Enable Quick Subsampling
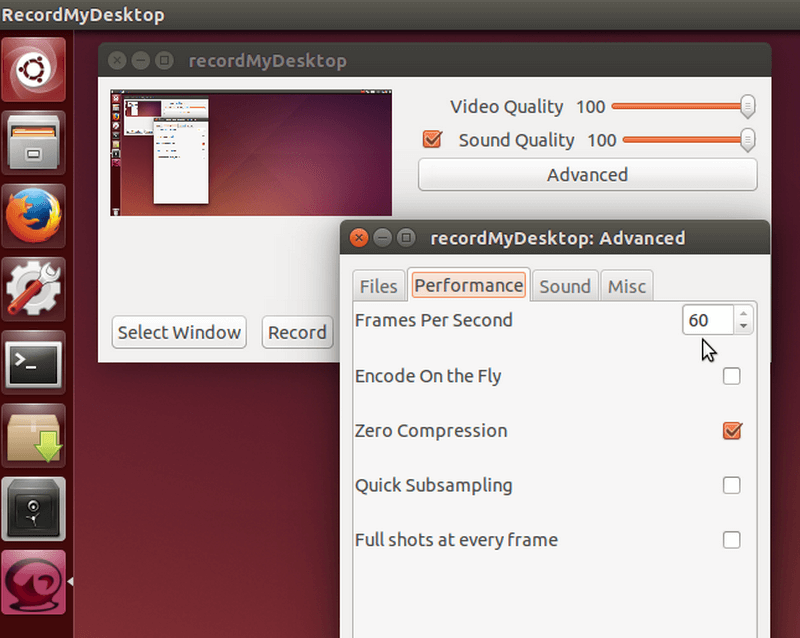The width and height of the screenshot is (800, 638). pos(732,485)
